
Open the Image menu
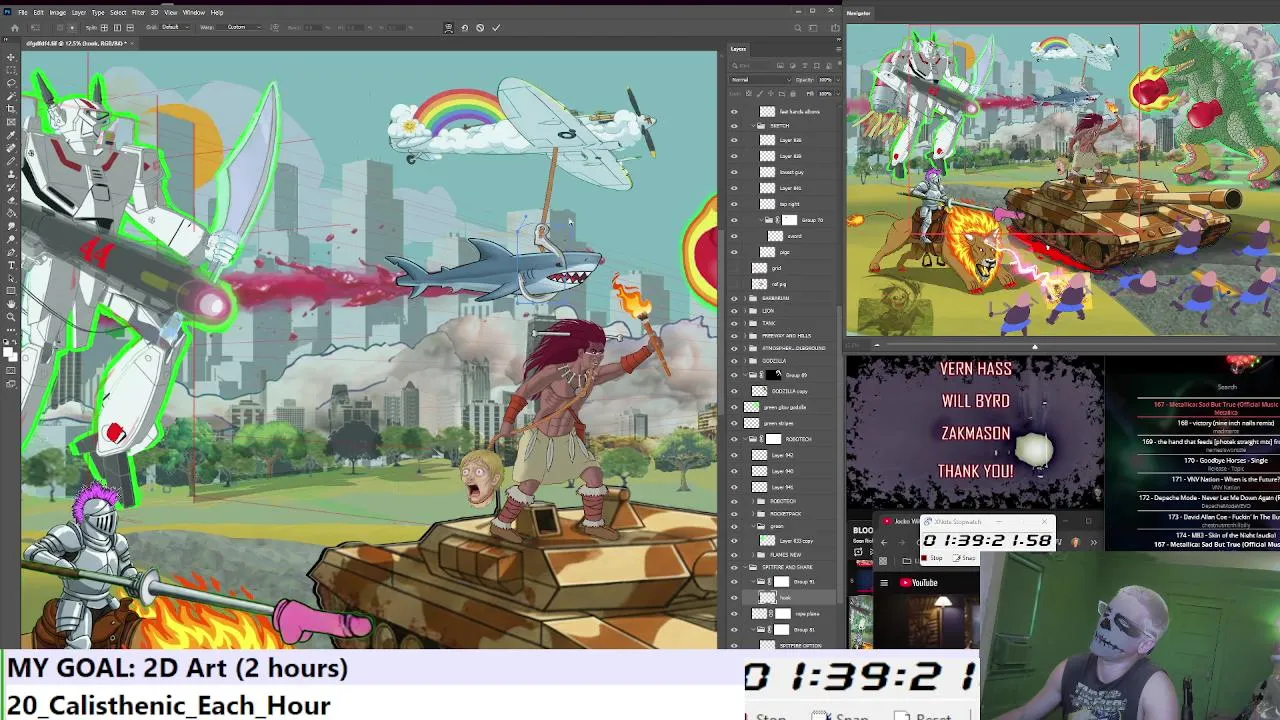click(57, 12)
